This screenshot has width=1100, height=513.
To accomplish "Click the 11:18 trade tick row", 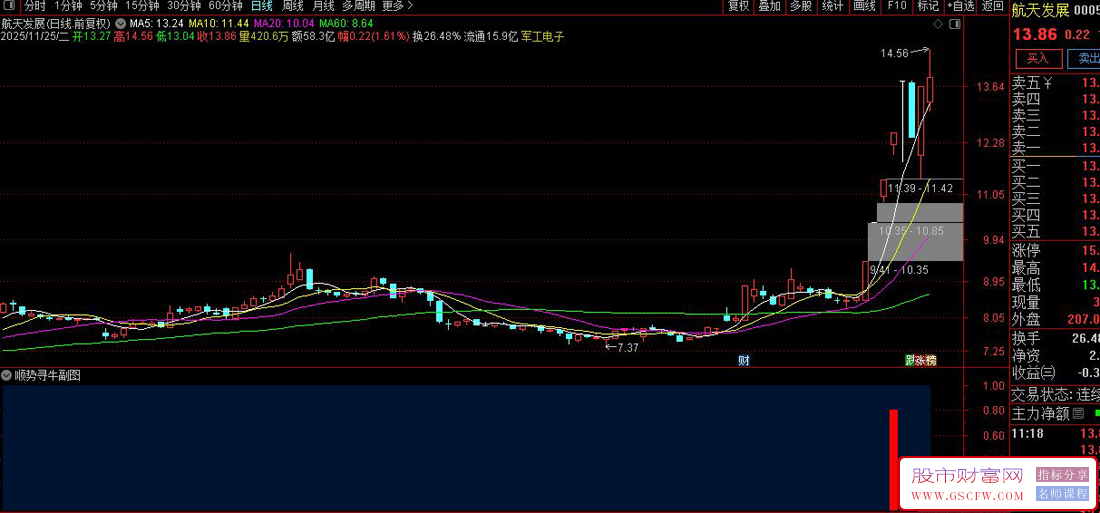I will coord(1055,434).
